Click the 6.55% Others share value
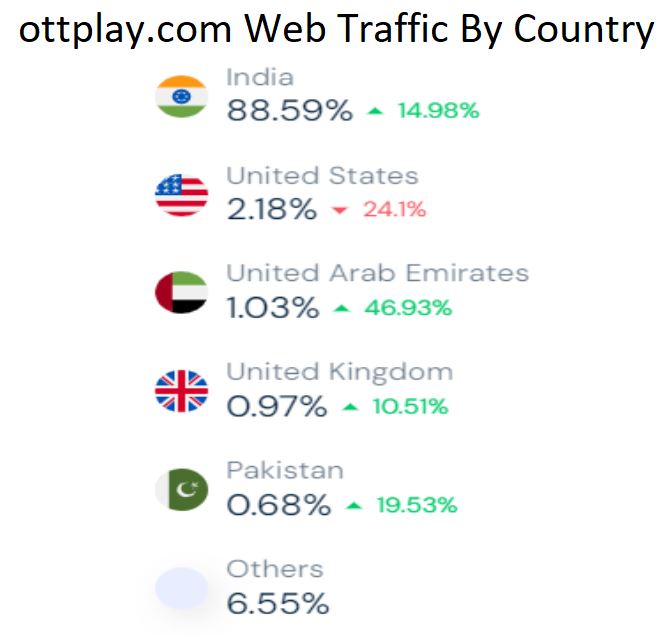Viewport: 667px width, 638px height. click(x=277, y=603)
